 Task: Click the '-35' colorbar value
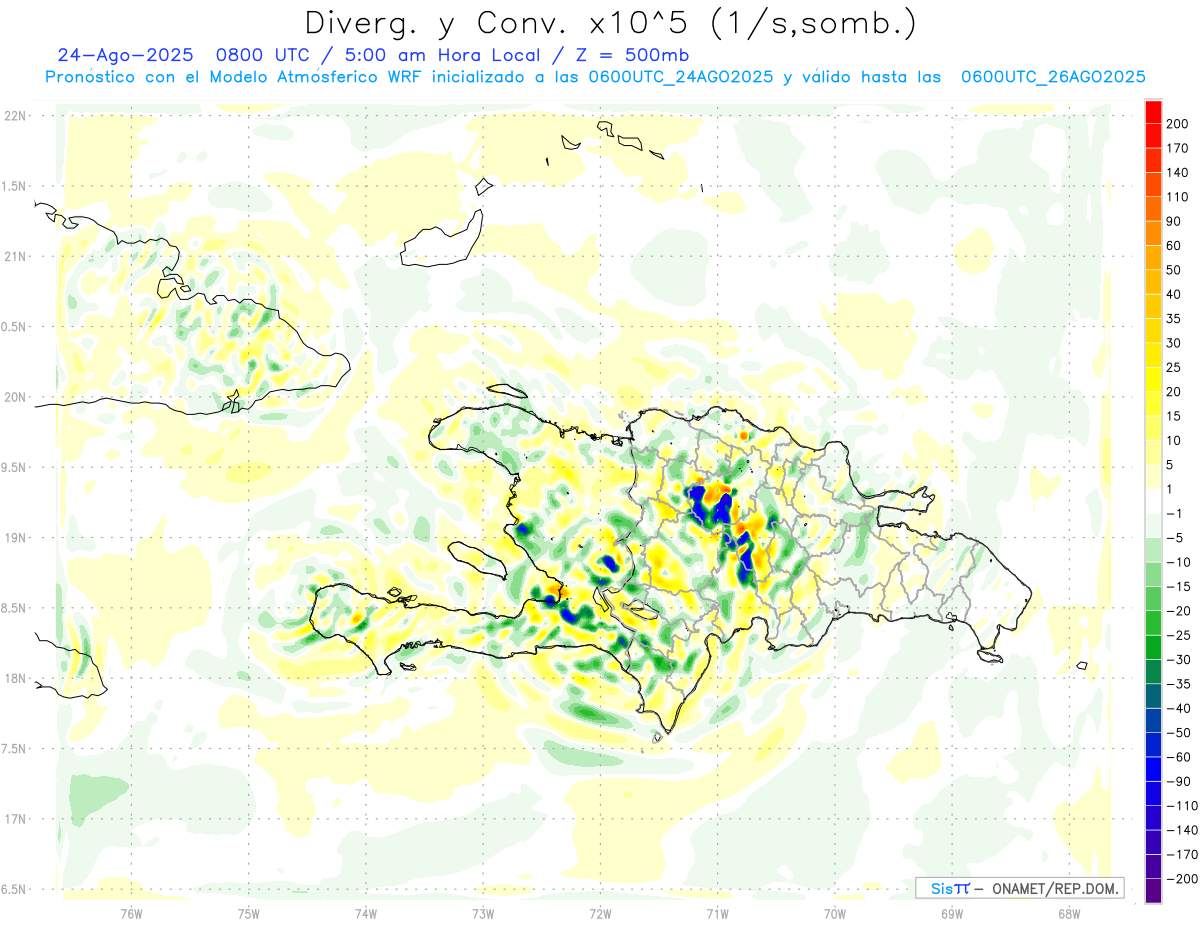(1178, 684)
